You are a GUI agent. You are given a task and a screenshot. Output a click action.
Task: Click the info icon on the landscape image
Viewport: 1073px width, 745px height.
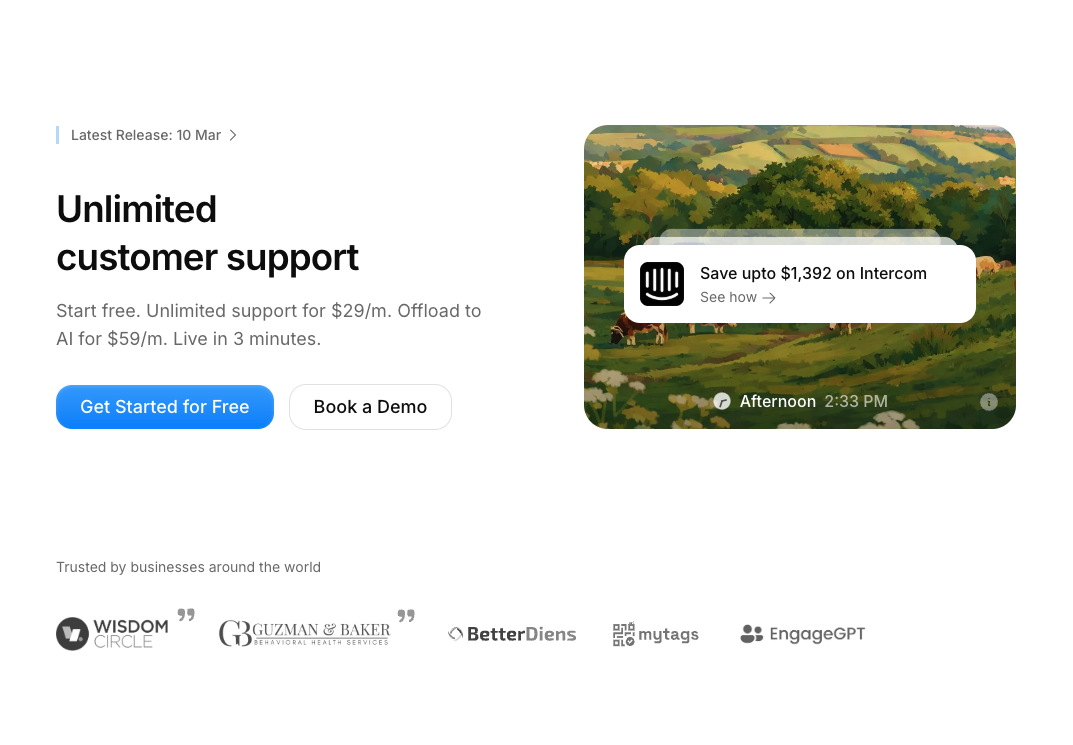988,402
